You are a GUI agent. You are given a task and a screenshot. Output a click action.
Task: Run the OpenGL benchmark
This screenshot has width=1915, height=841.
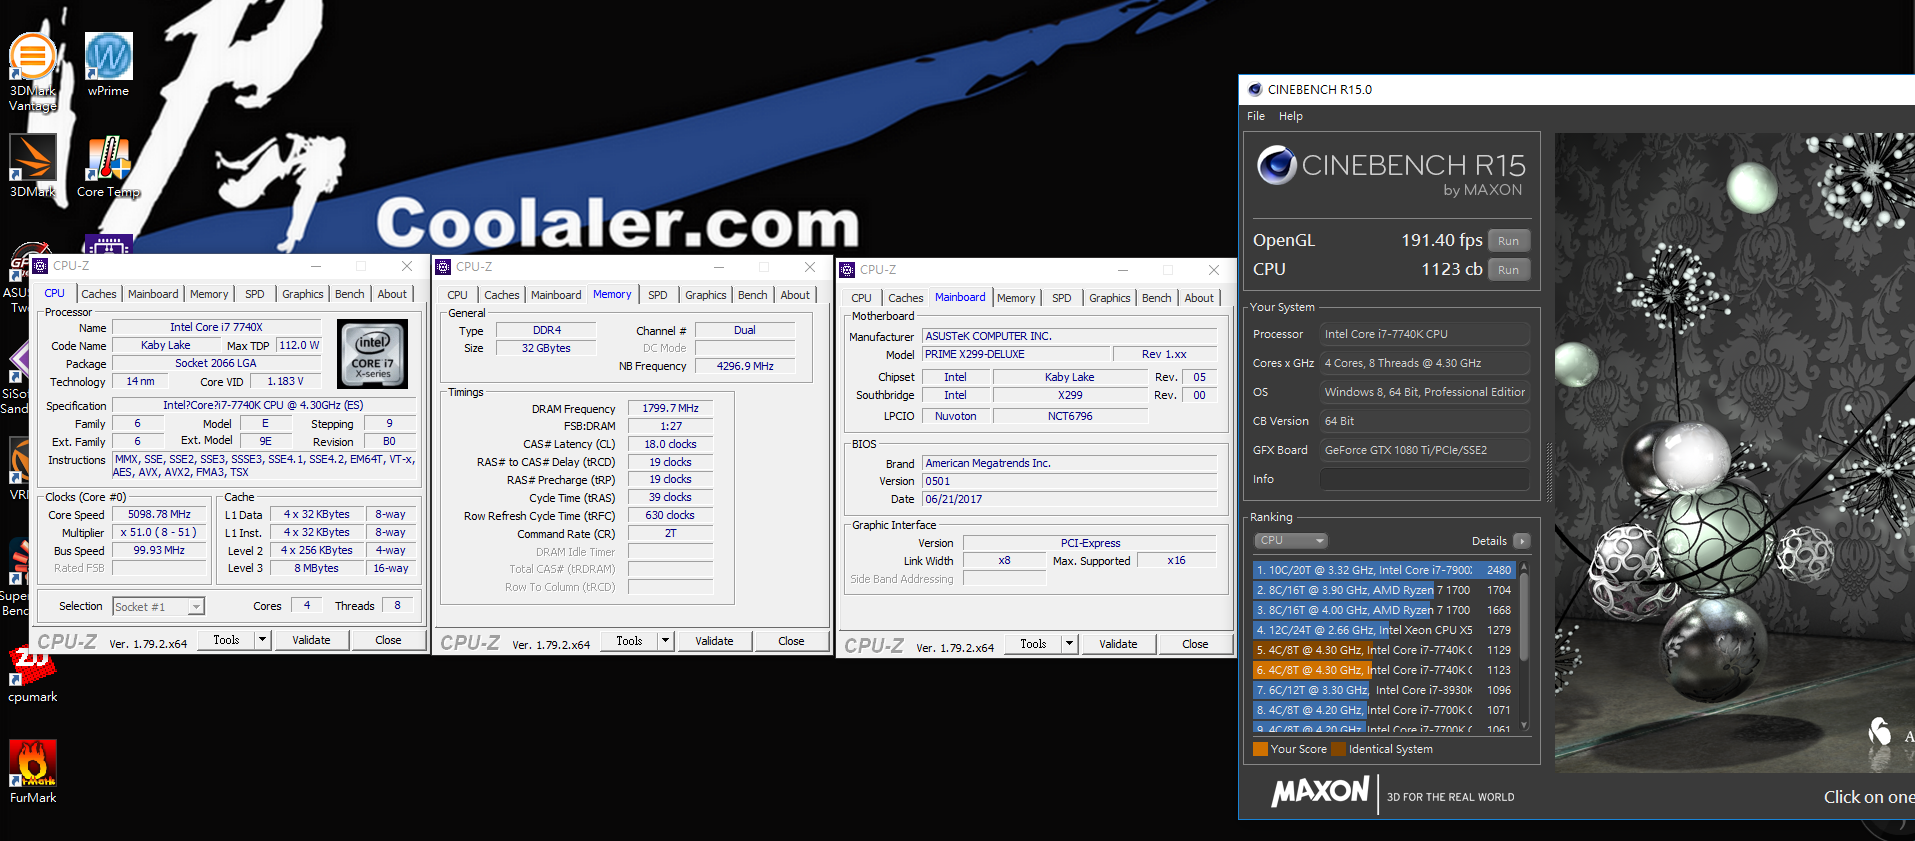point(1508,241)
